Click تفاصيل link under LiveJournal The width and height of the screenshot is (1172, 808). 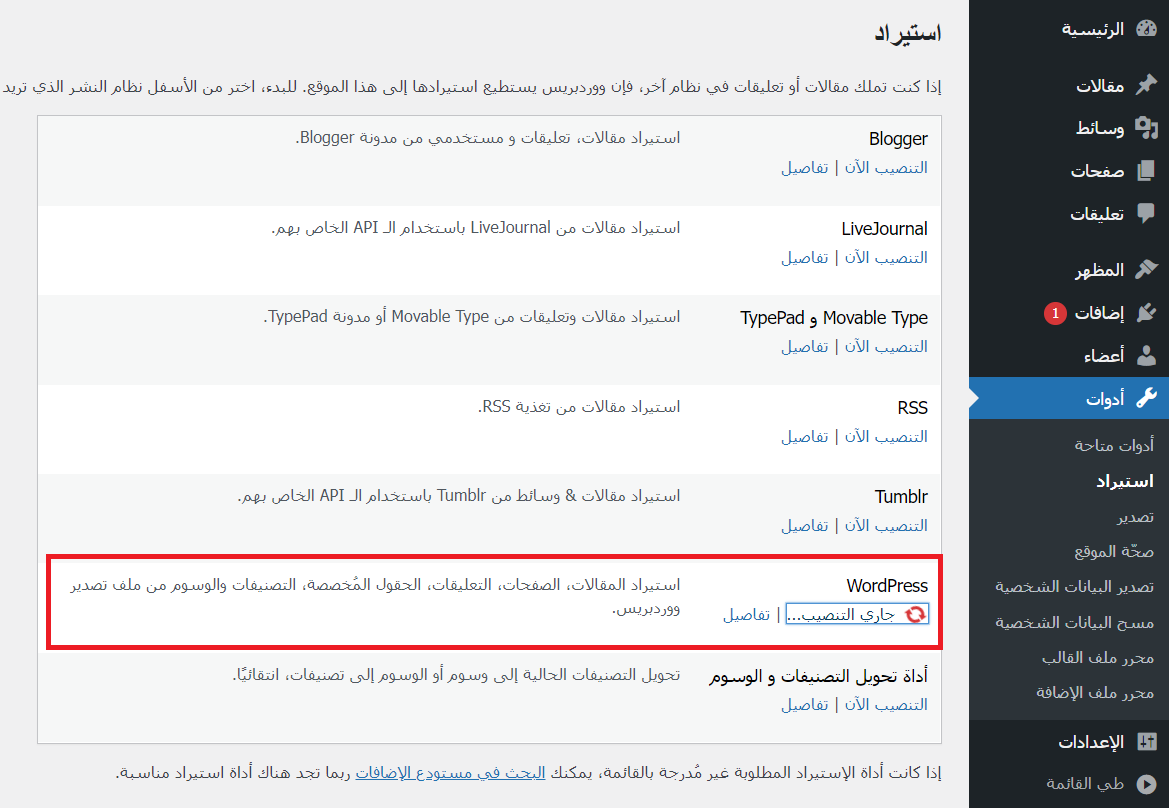point(805,258)
